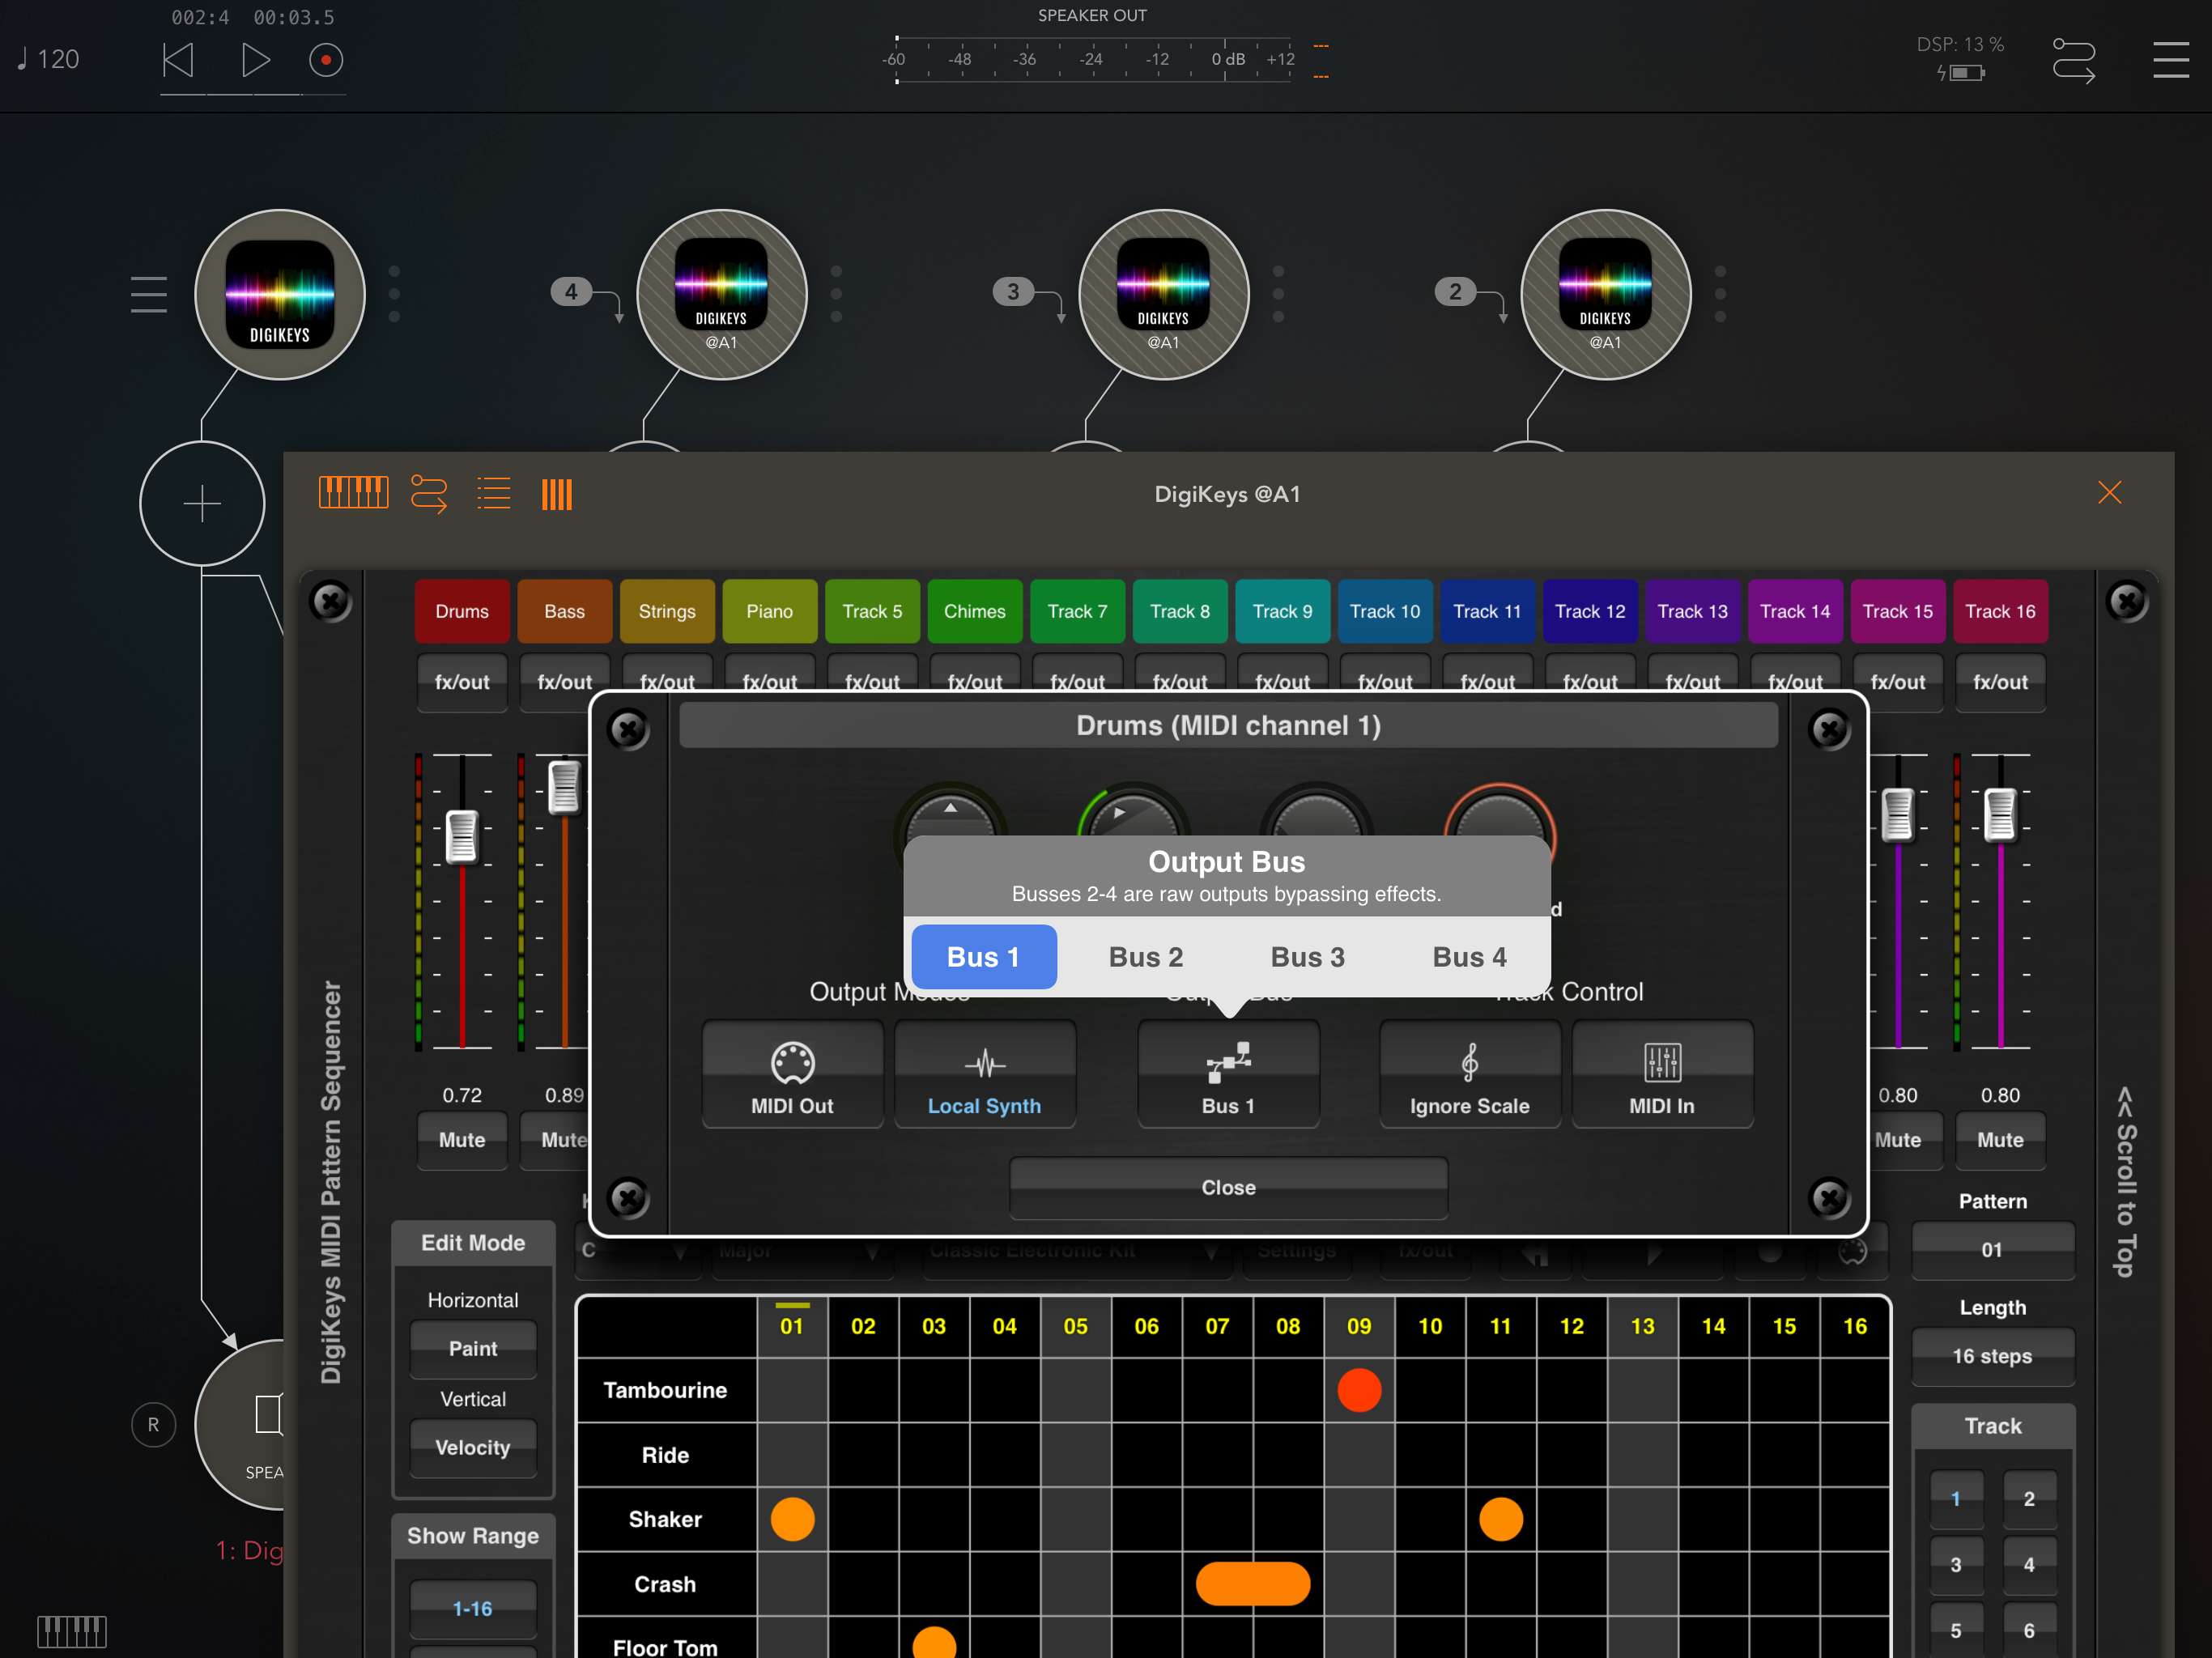Screen dimensions: 2212x1658
Task: Open the top-right hamburger menu
Action: click(2170, 60)
